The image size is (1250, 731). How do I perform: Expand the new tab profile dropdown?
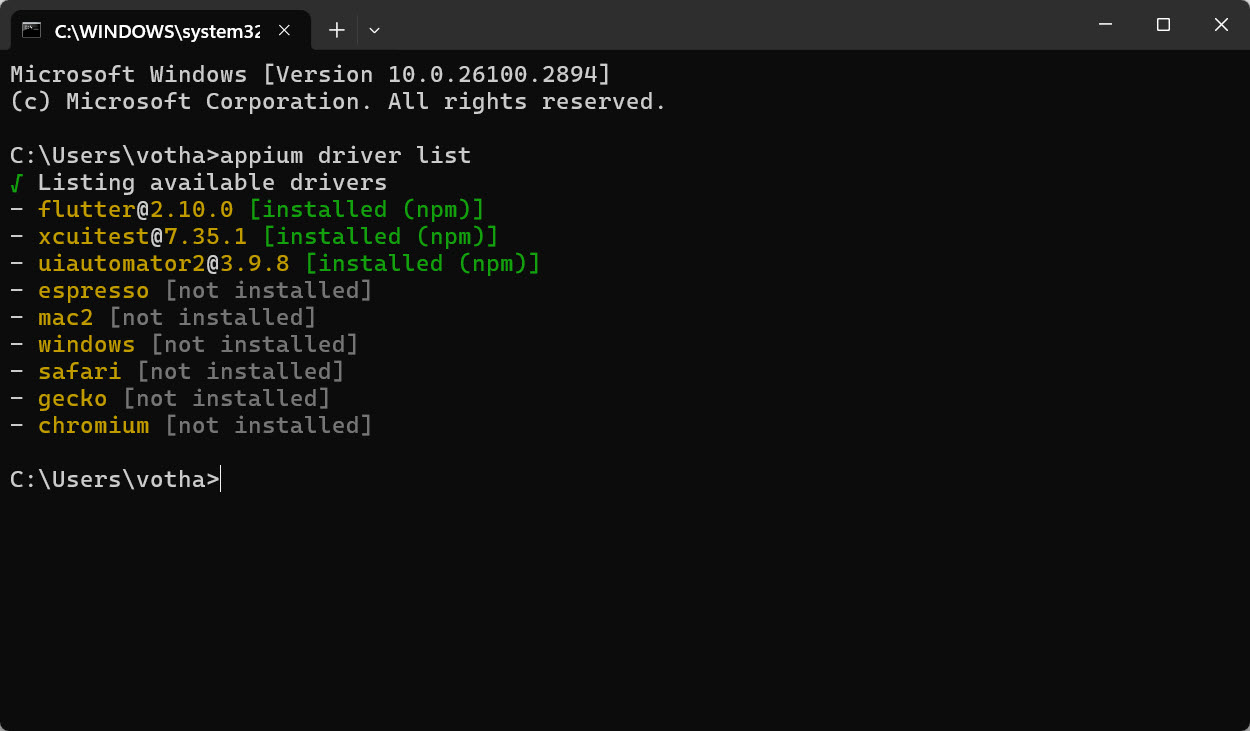tap(374, 30)
